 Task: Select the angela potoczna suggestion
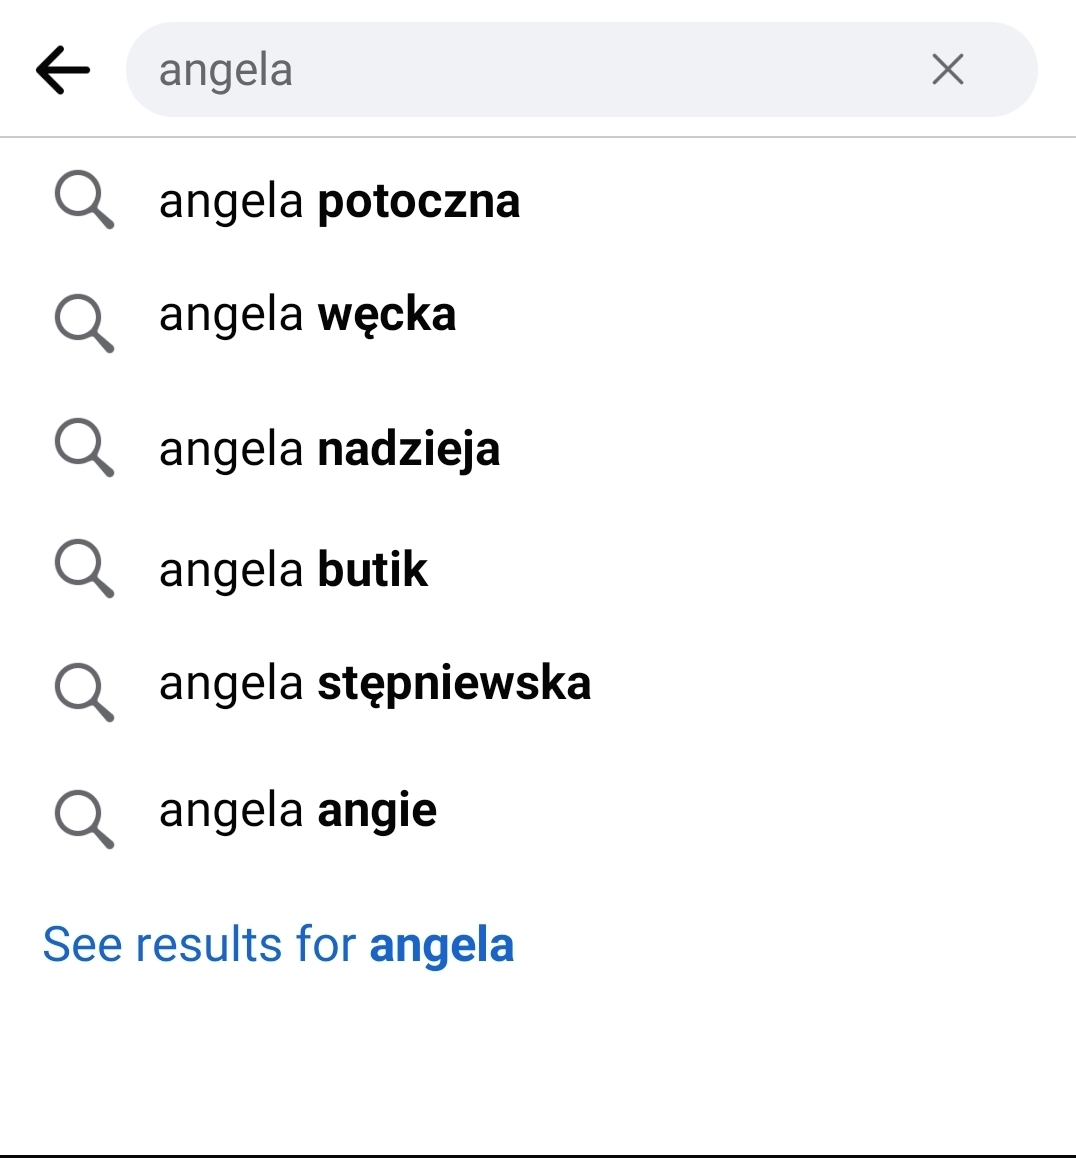click(x=339, y=201)
